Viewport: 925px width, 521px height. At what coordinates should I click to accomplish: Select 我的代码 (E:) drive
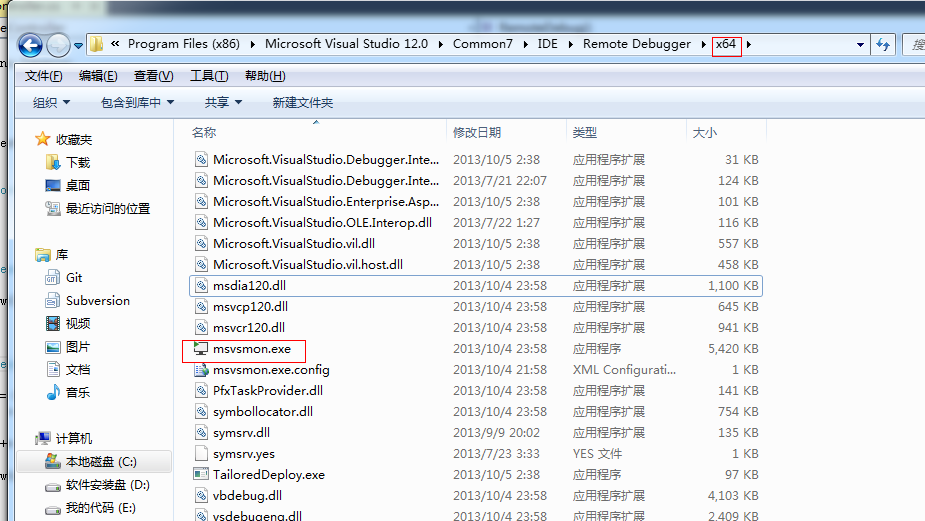(101, 507)
